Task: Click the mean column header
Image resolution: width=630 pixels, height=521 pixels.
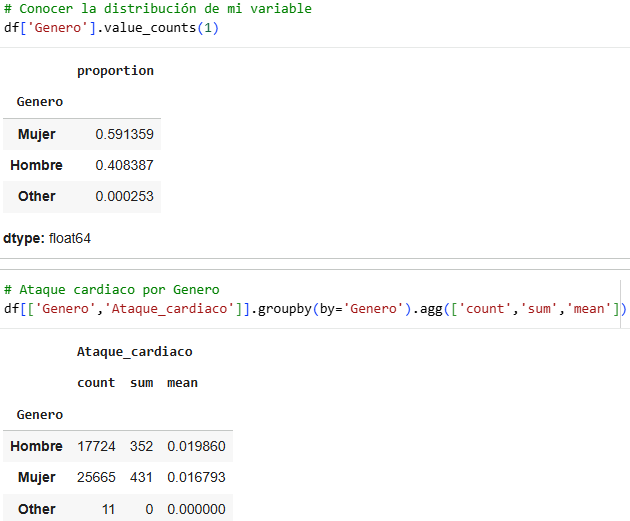Action: point(182,383)
